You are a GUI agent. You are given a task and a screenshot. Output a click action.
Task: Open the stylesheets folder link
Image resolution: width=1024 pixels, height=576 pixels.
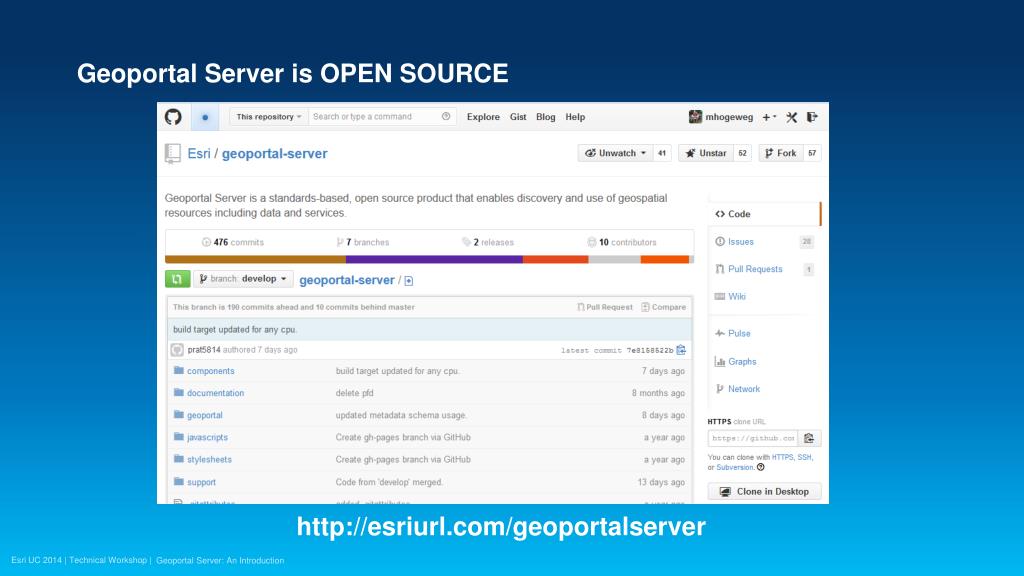click(209, 460)
